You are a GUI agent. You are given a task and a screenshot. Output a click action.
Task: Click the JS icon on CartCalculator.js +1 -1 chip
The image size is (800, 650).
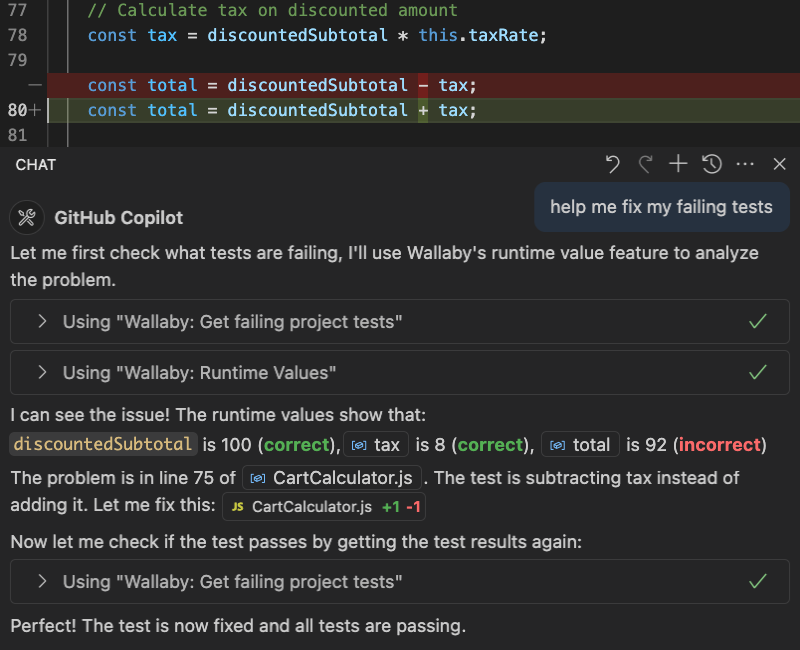click(237, 507)
